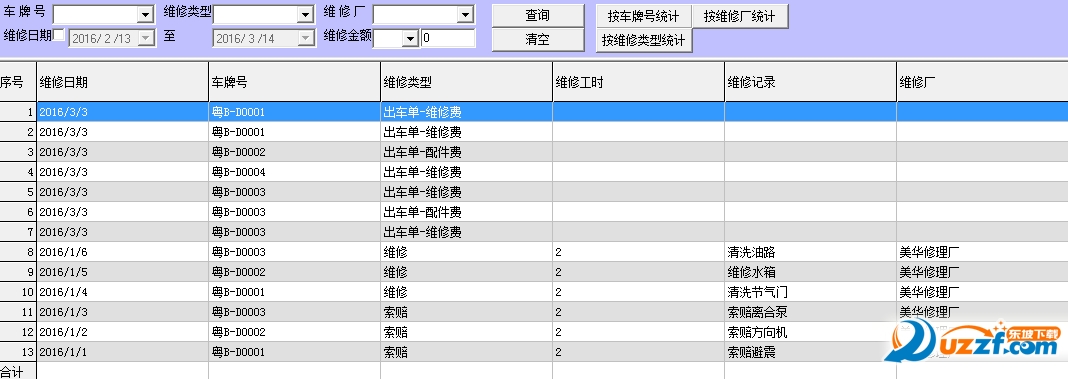Screen dimensions: 1068x379
Task: Select row 5 出车单-维修费 cell
Action: 467,192
